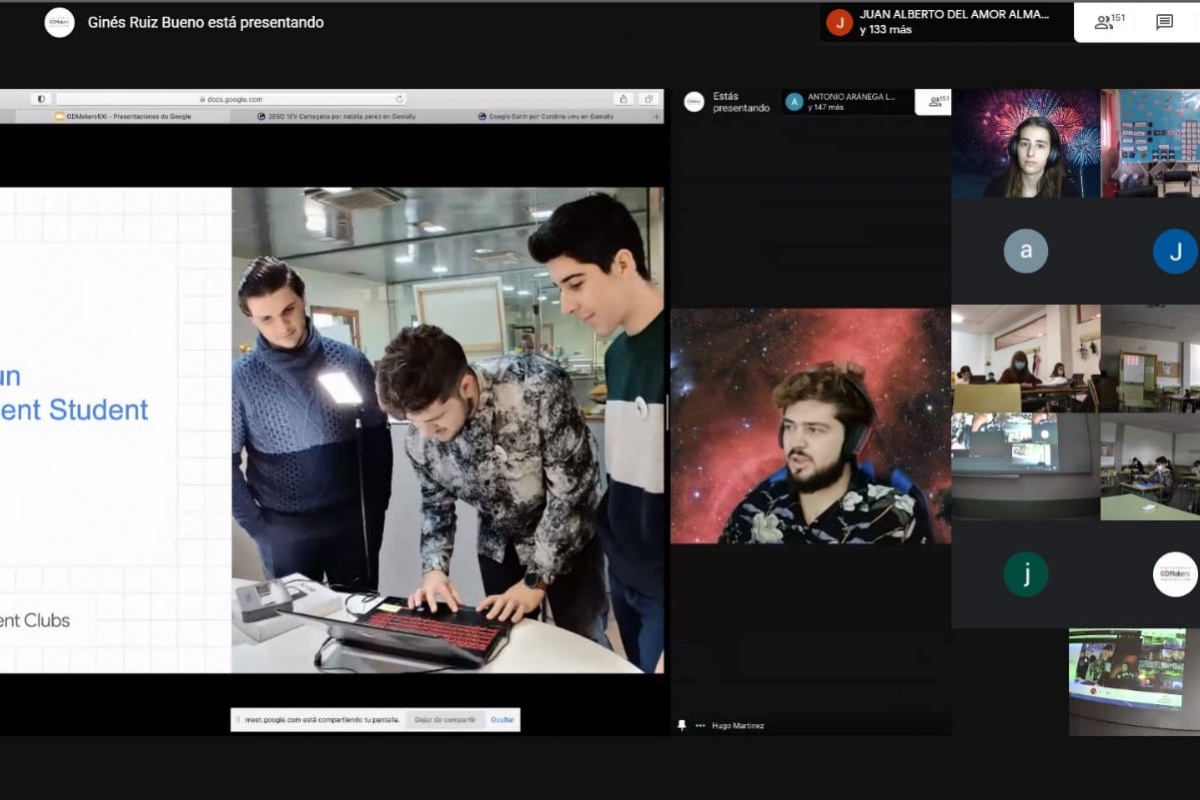Click the green 'j' participant avatar
Viewport: 1200px width, 800px height.
click(x=1026, y=574)
